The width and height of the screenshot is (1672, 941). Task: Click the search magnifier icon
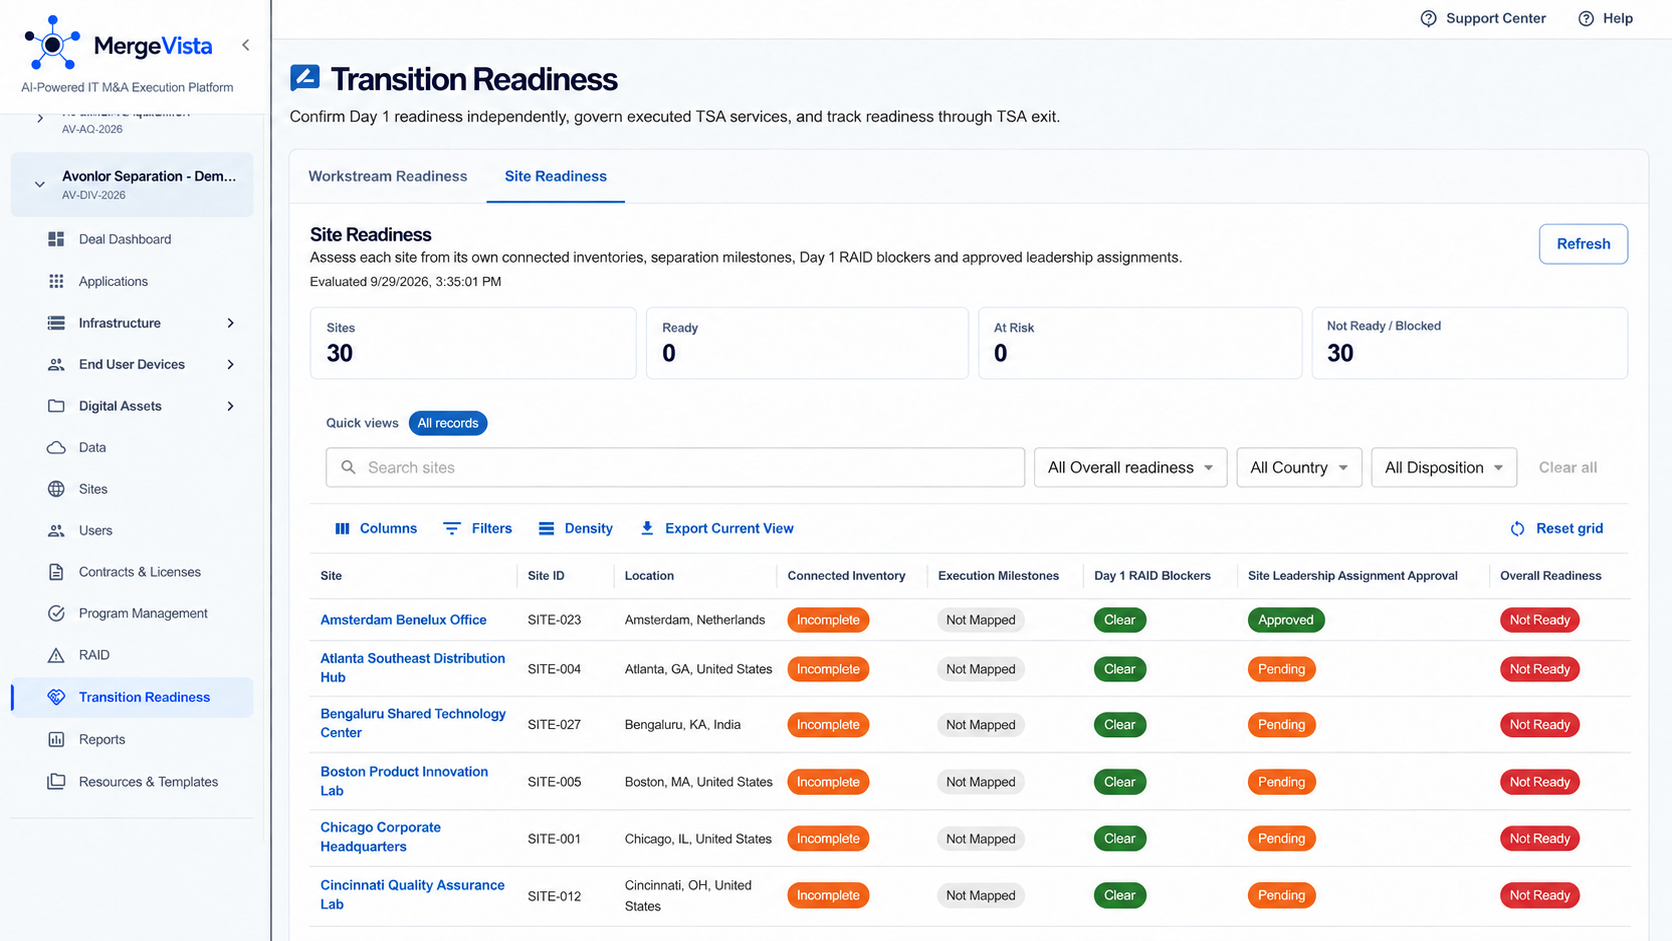[348, 467]
